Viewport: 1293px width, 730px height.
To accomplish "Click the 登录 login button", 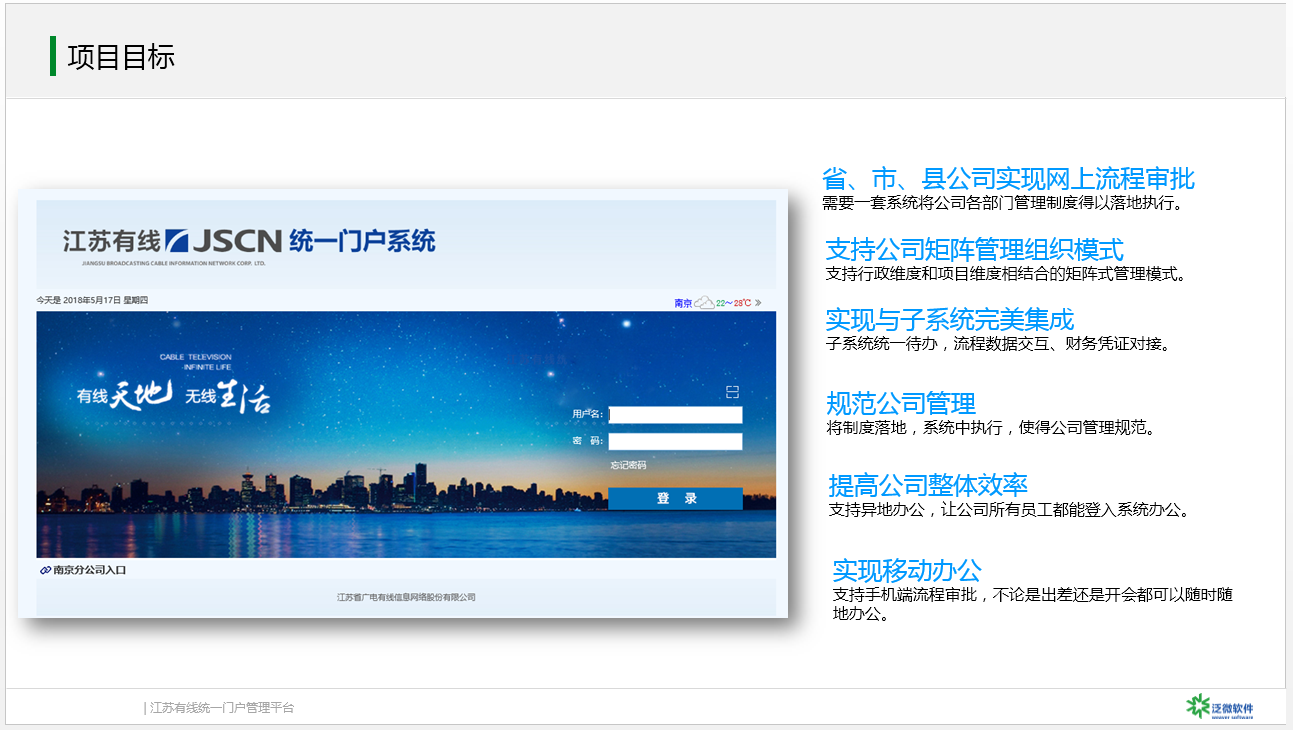I will (675, 498).
